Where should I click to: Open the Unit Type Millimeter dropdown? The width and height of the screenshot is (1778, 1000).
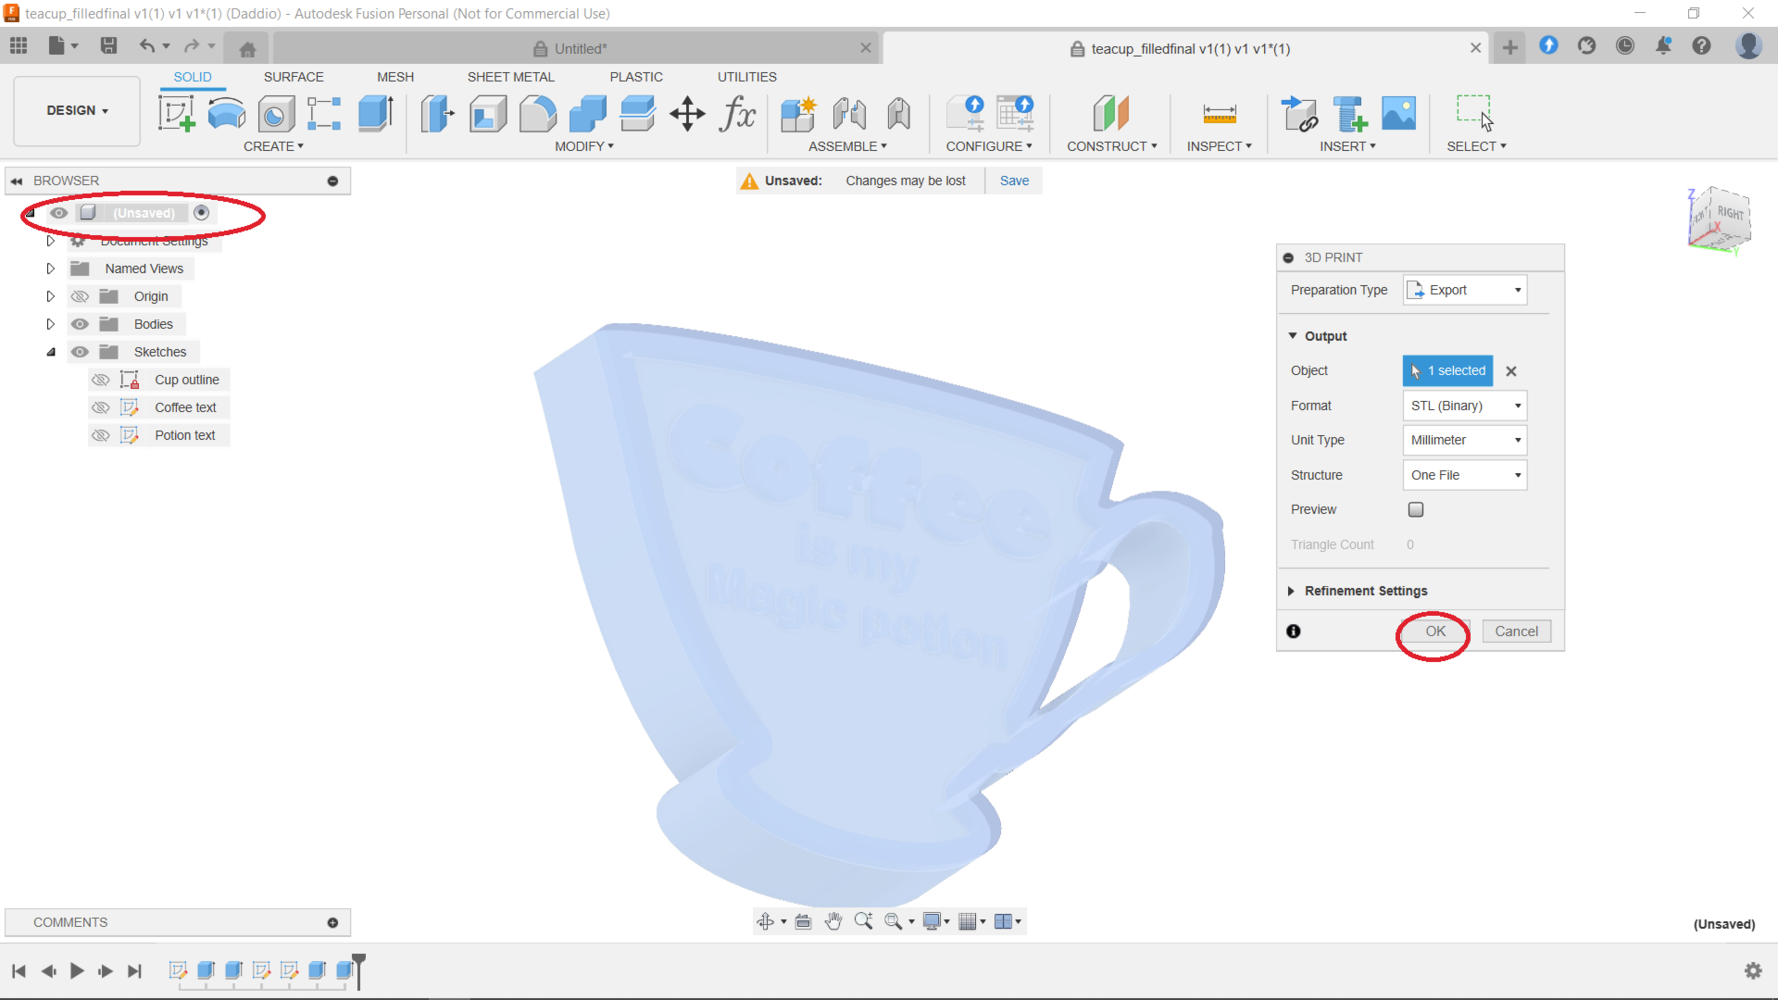[x=1464, y=440]
